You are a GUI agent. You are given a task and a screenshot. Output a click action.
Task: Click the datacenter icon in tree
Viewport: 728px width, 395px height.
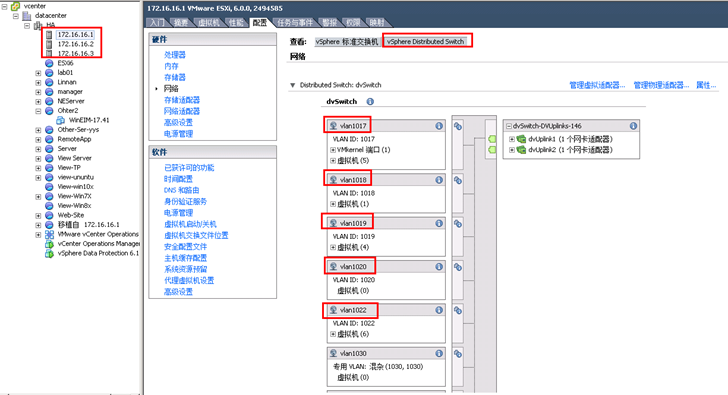coord(27,16)
